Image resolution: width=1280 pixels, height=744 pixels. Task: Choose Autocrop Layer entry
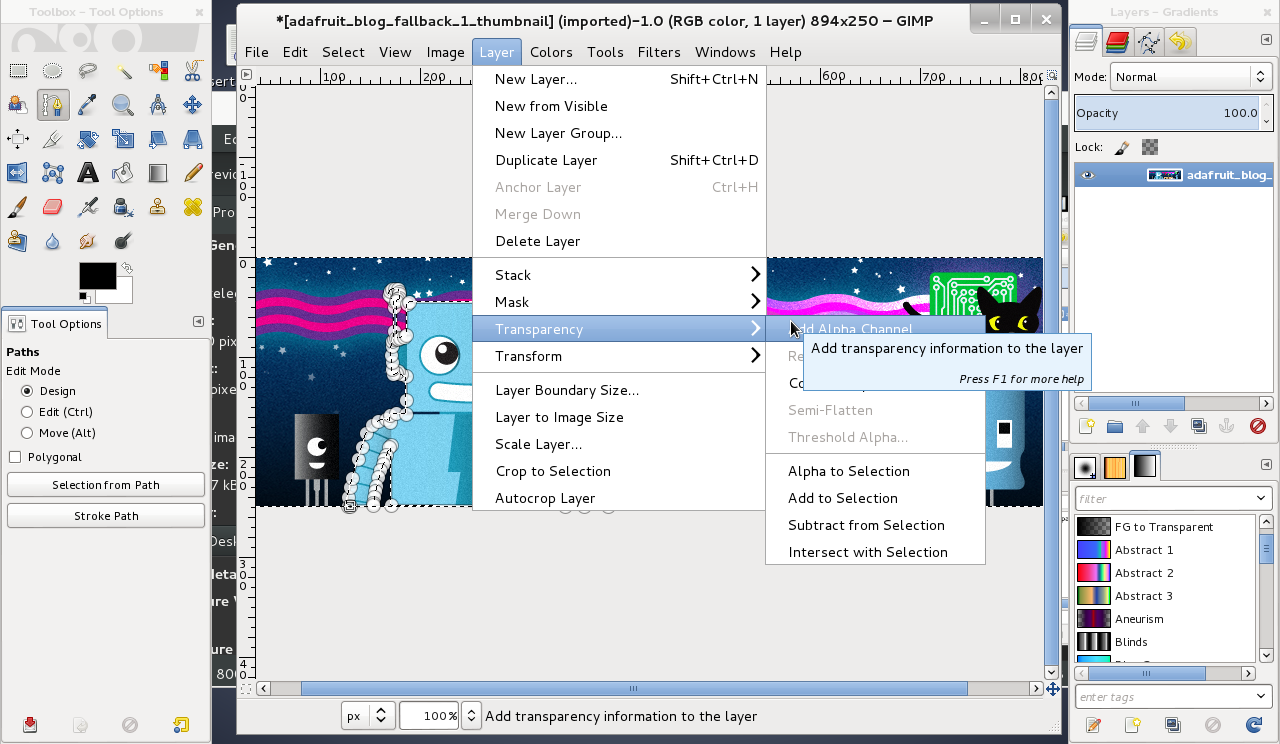(x=620, y=498)
